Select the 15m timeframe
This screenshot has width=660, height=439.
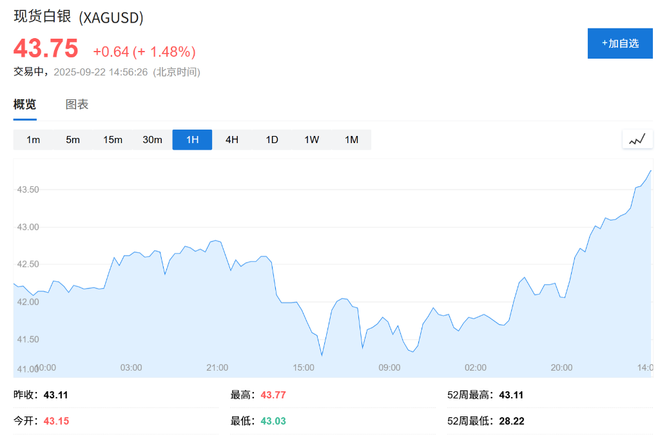(x=112, y=140)
